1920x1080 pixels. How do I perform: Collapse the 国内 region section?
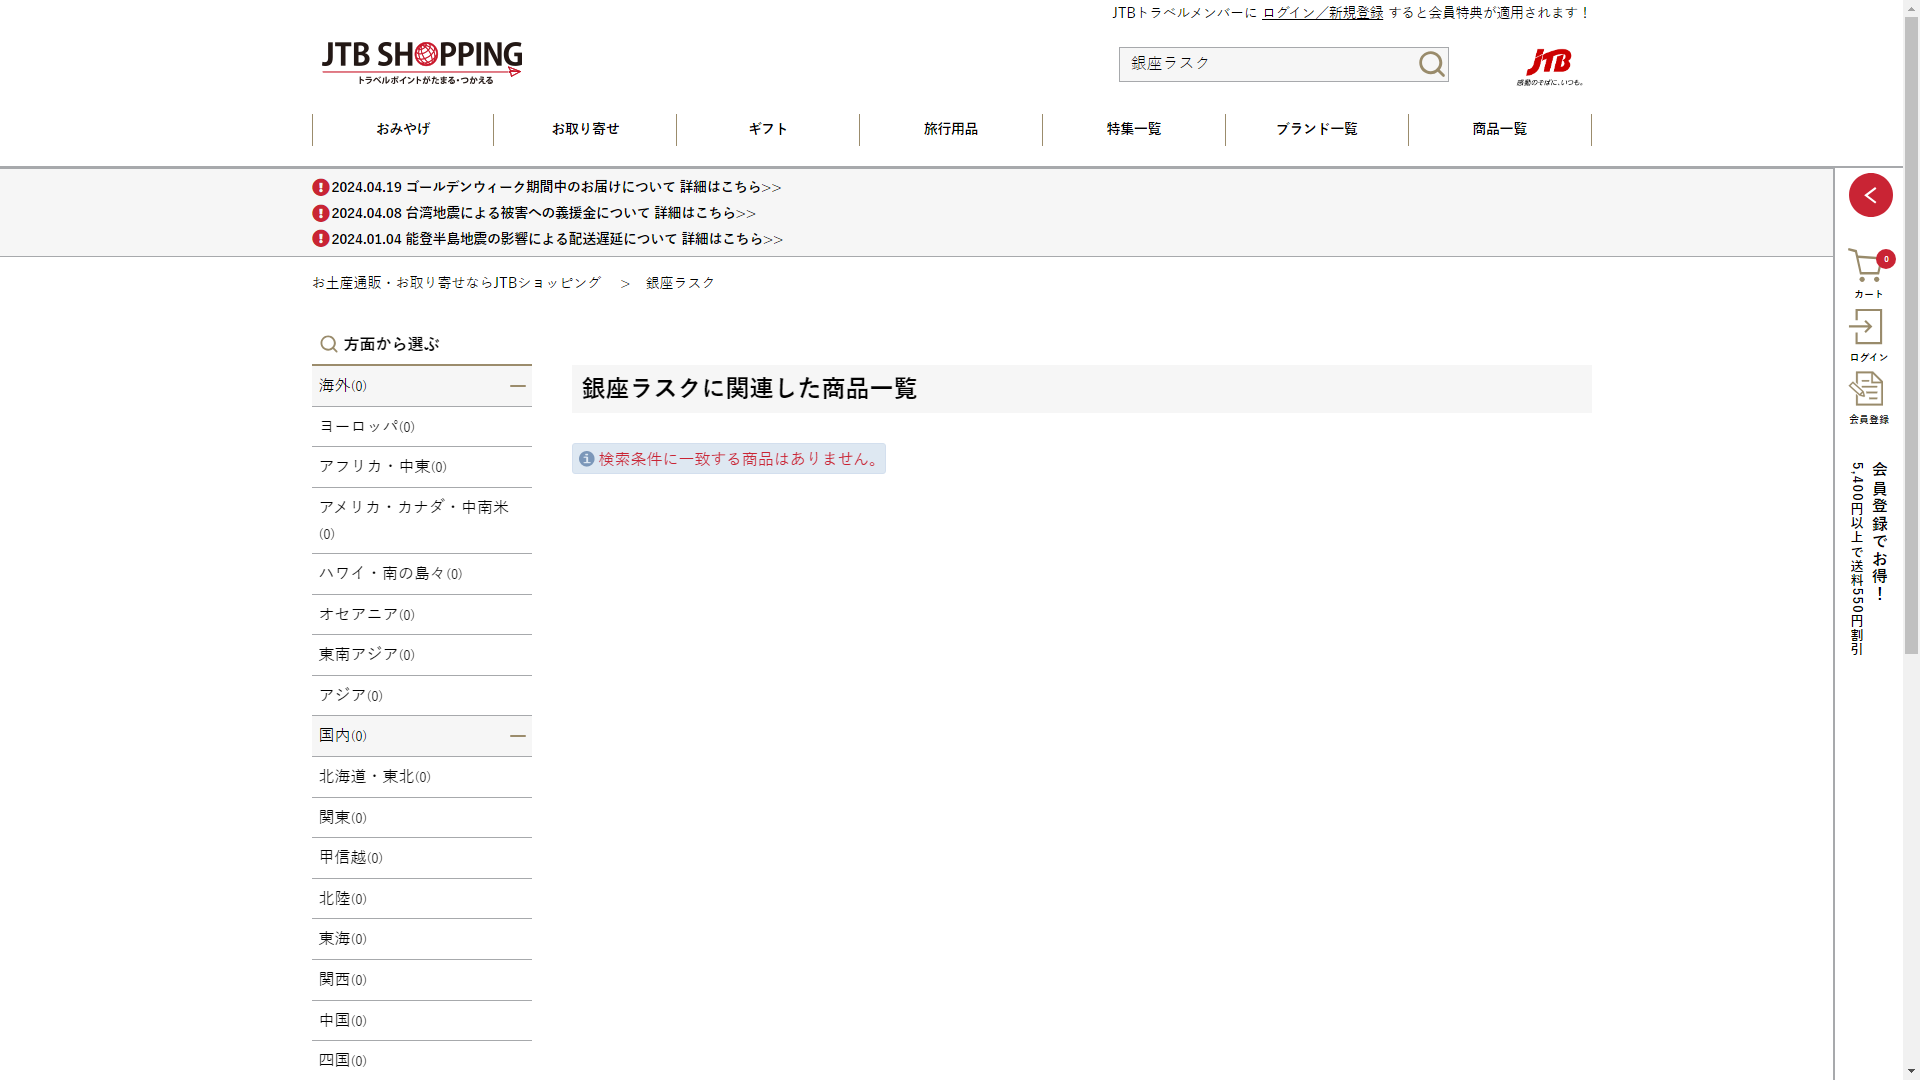517,736
